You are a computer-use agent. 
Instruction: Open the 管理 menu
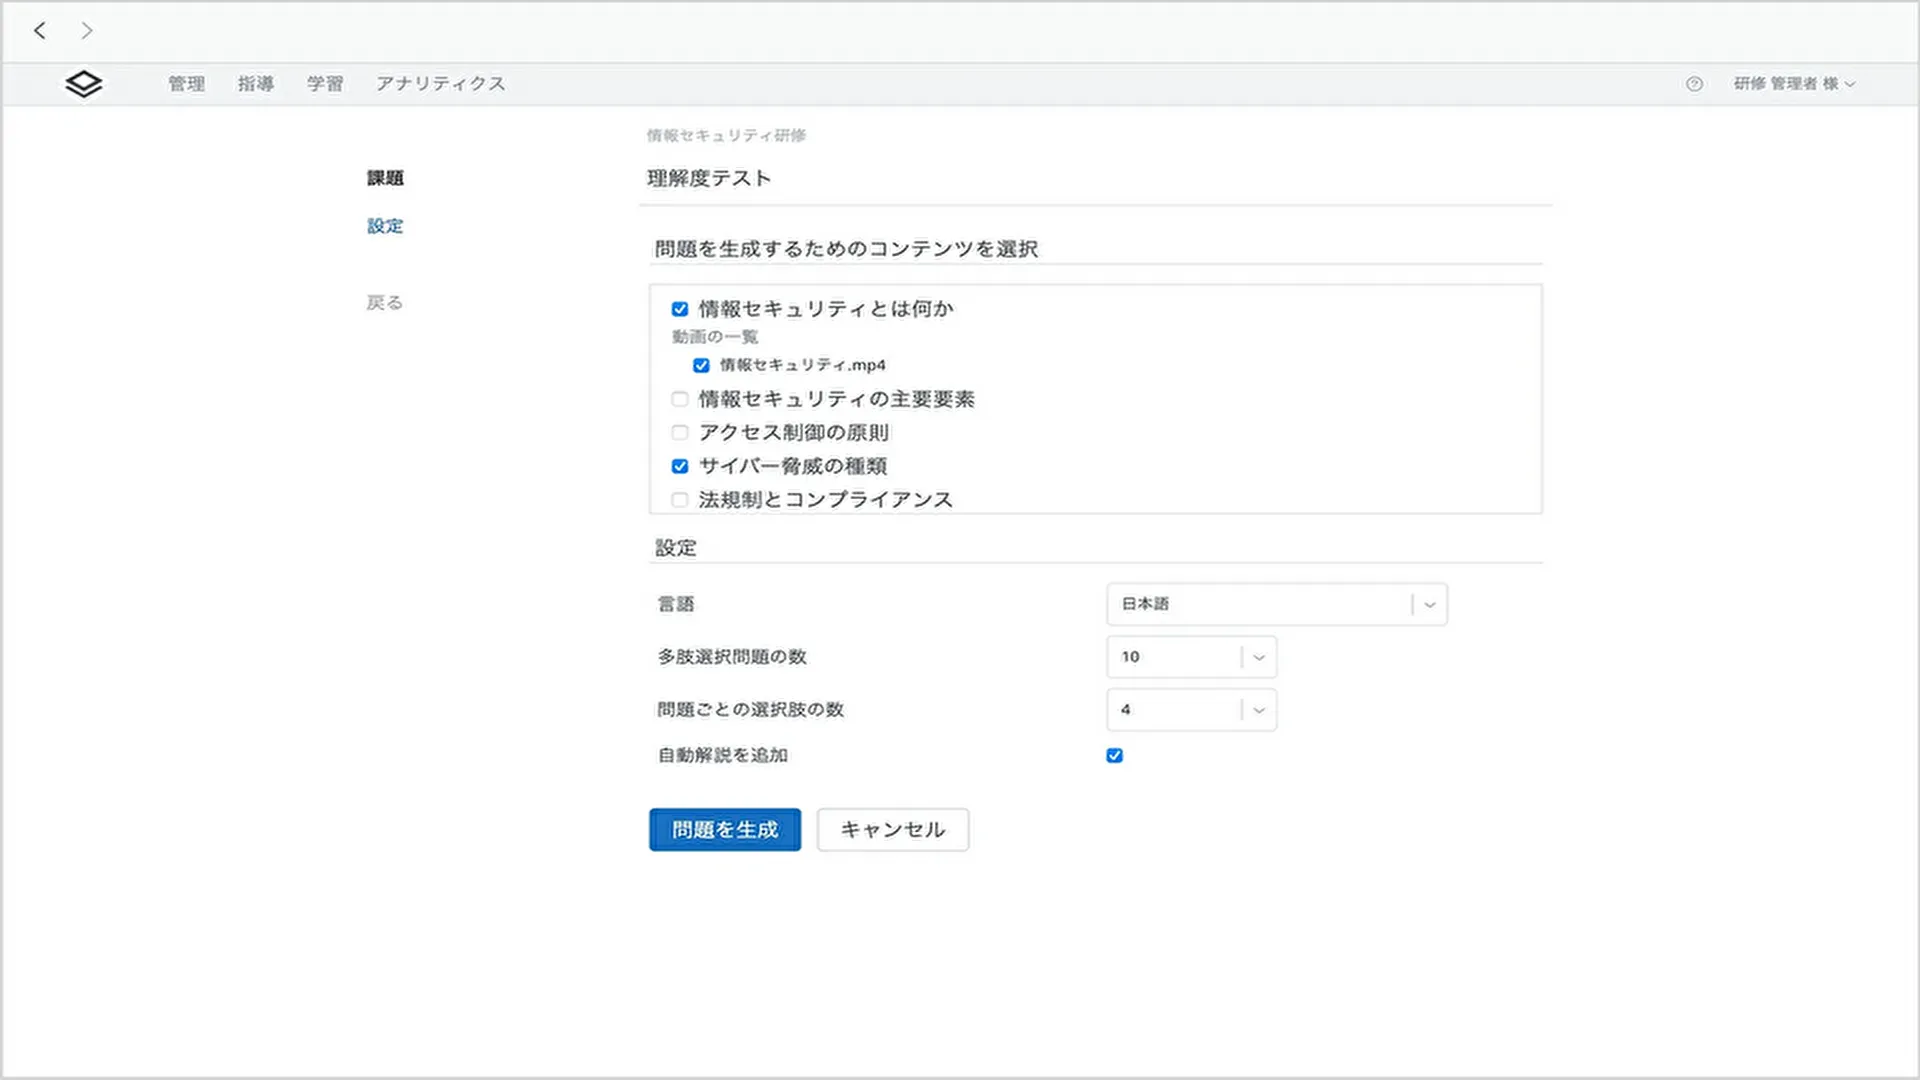coord(186,84)
